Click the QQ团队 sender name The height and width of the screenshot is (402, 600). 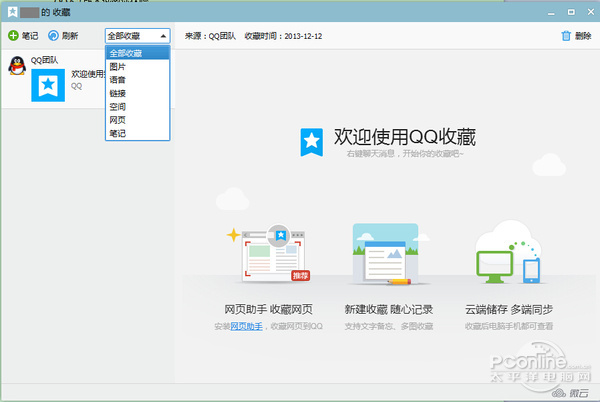coord(44,60)
